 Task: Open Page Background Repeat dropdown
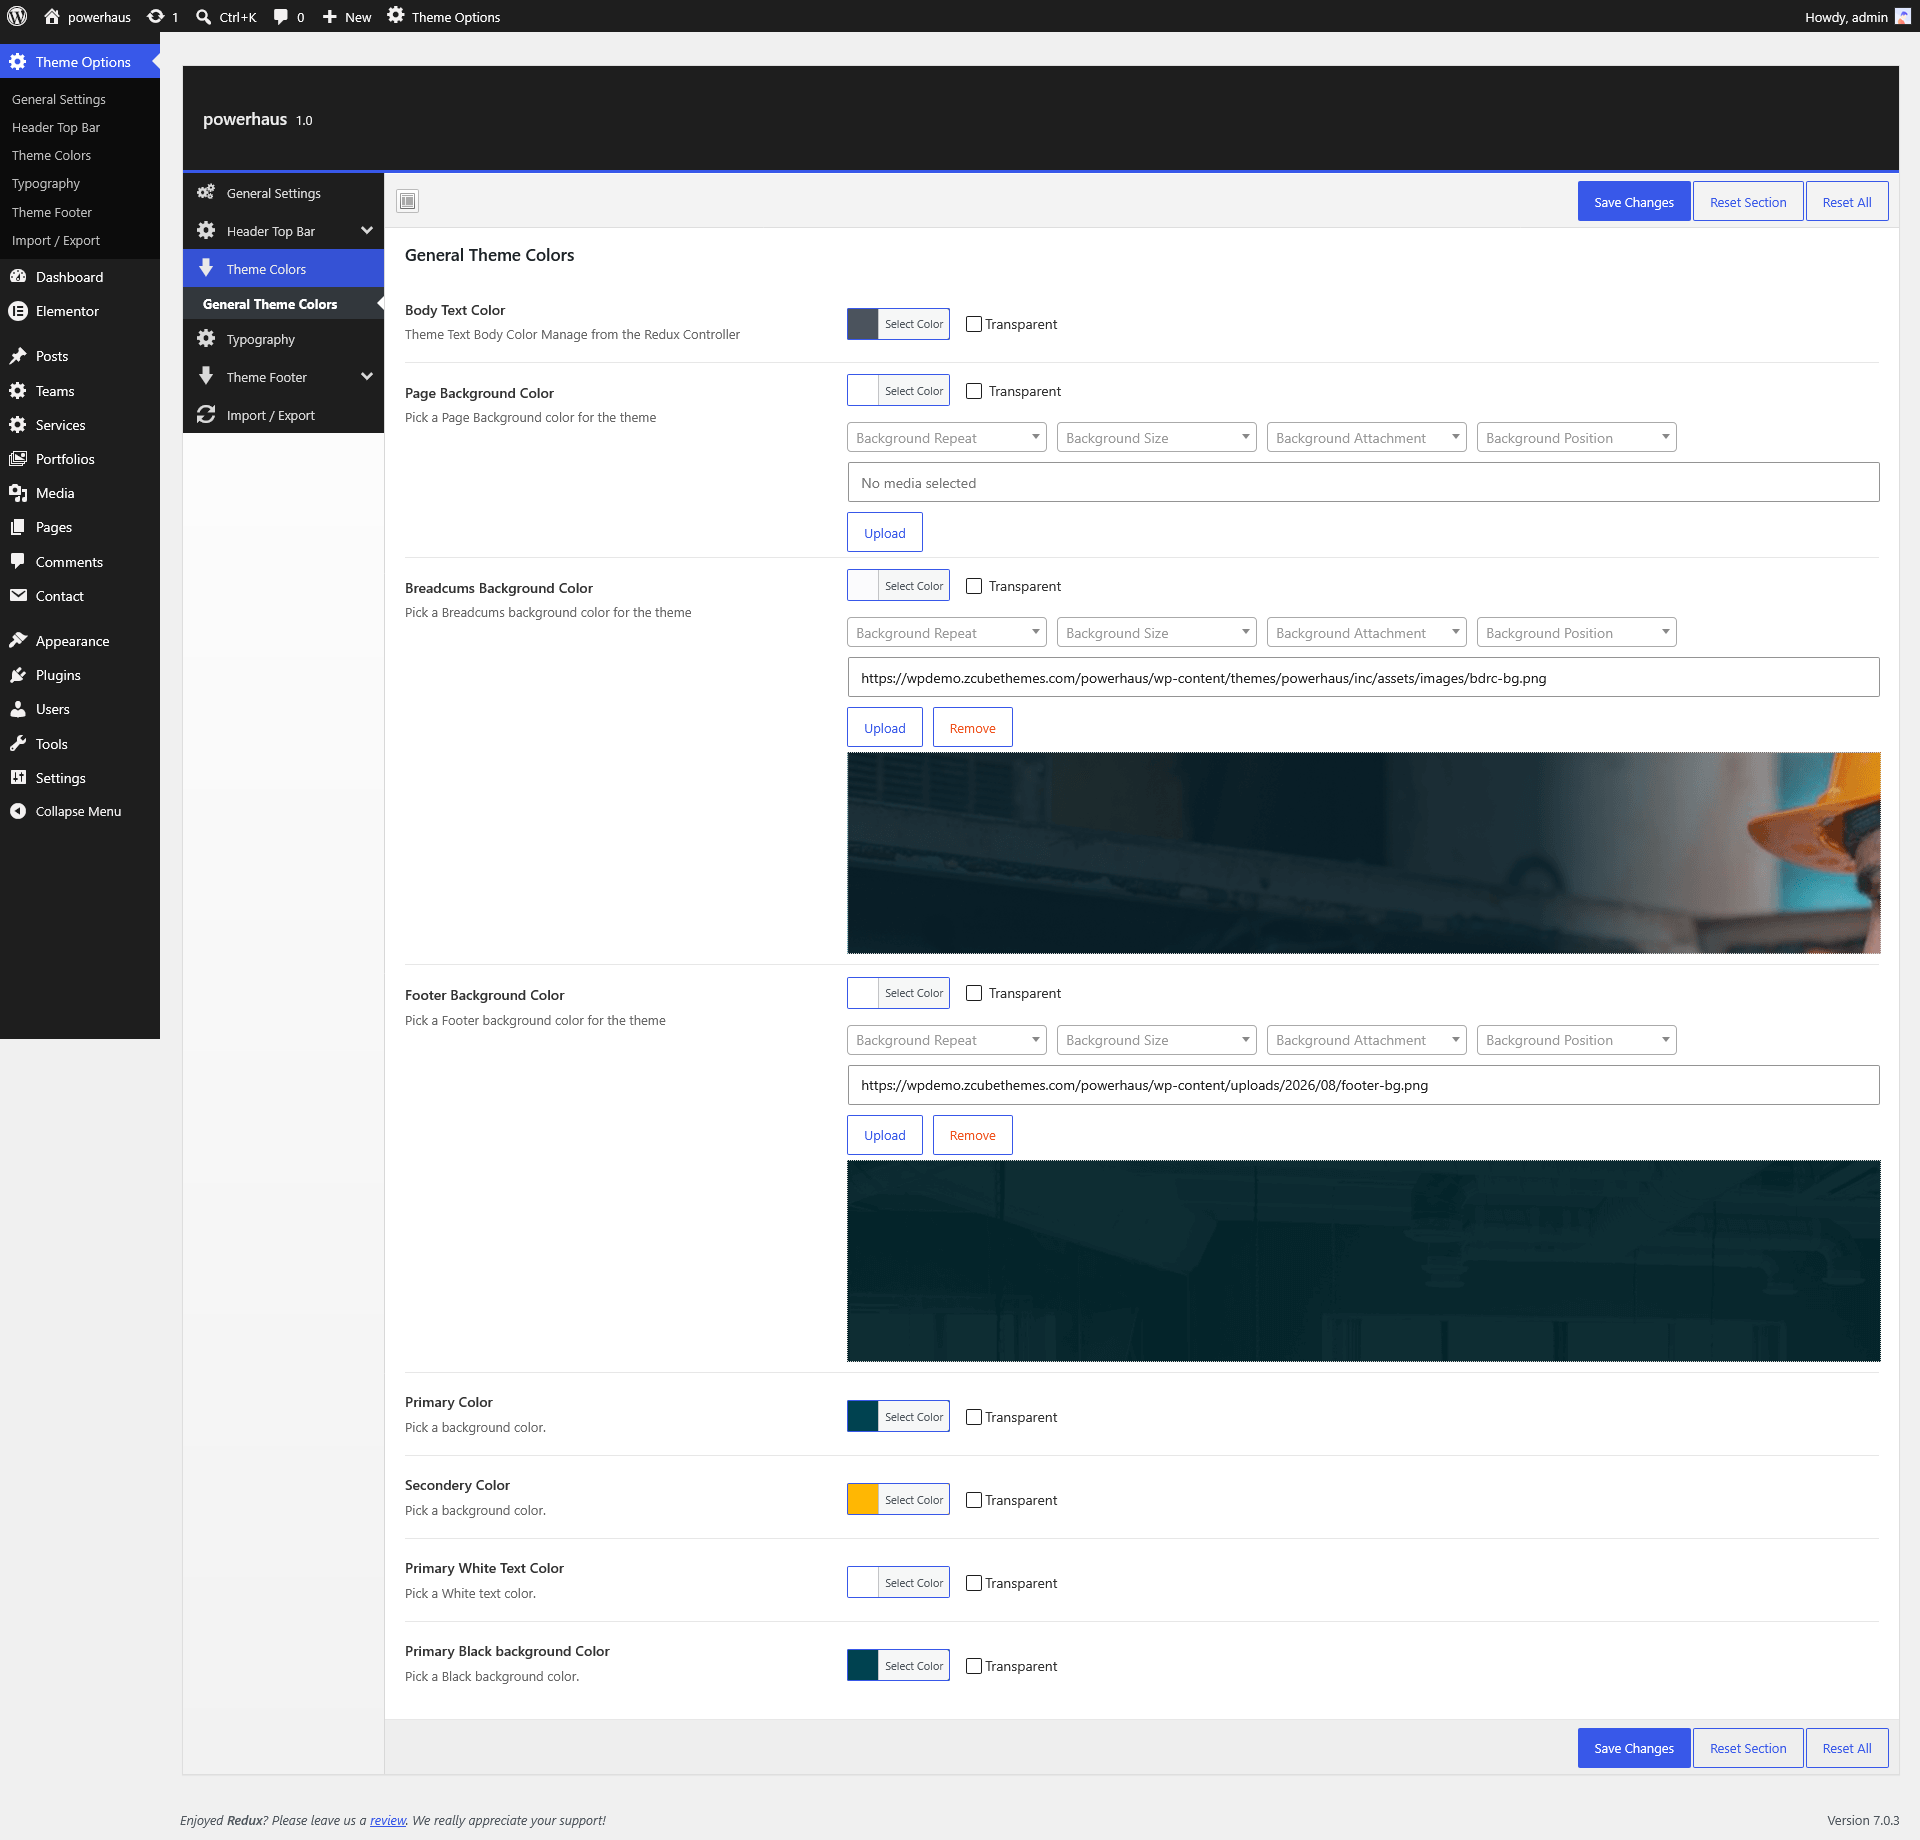click(947, 437)
